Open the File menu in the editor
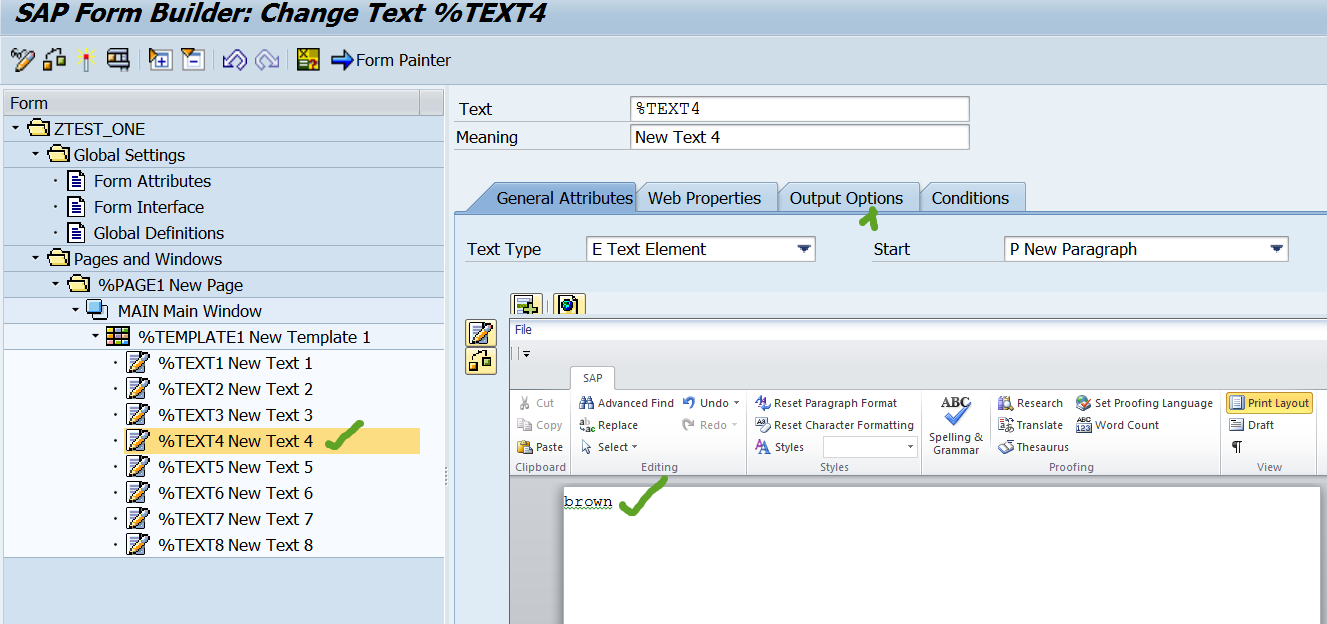1327x624 pixels. [522, 329]
